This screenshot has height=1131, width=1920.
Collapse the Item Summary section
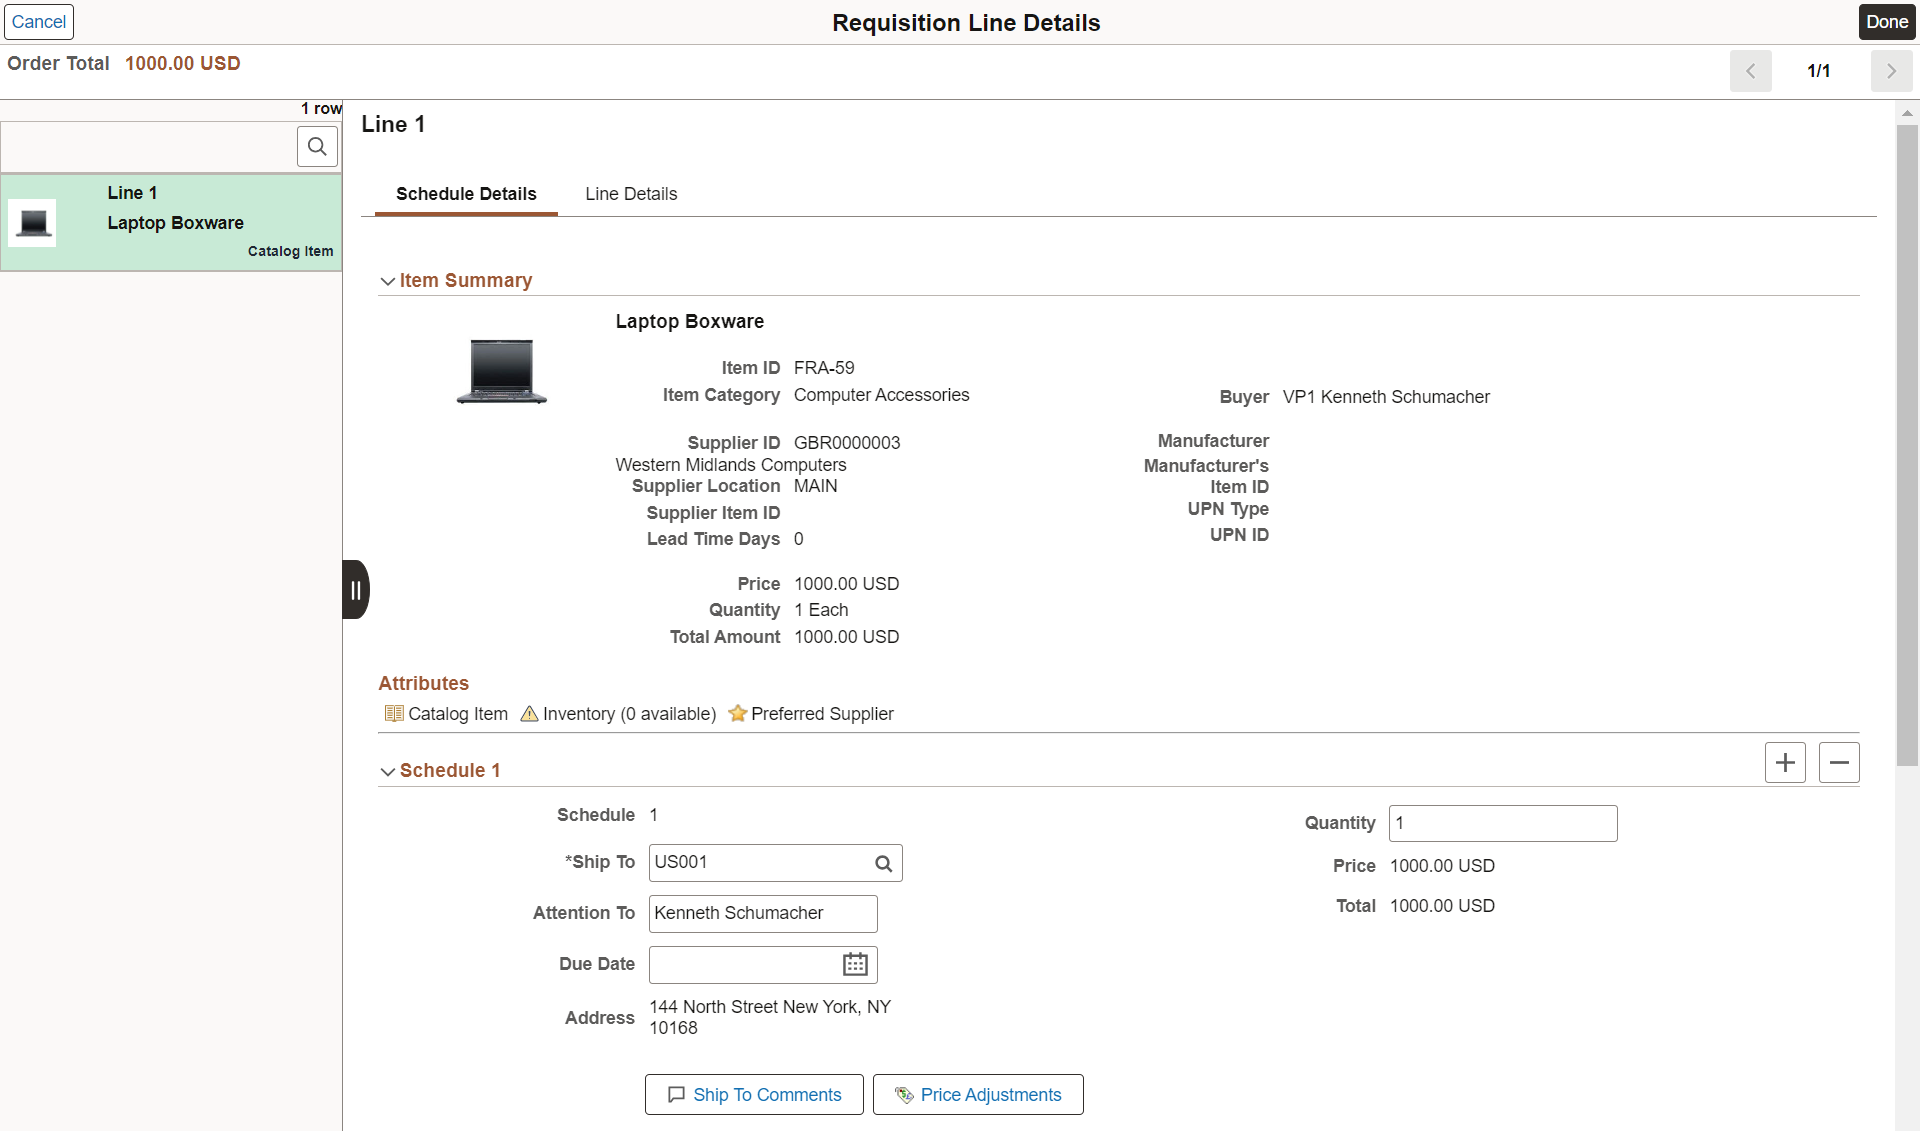coord(387,281)
